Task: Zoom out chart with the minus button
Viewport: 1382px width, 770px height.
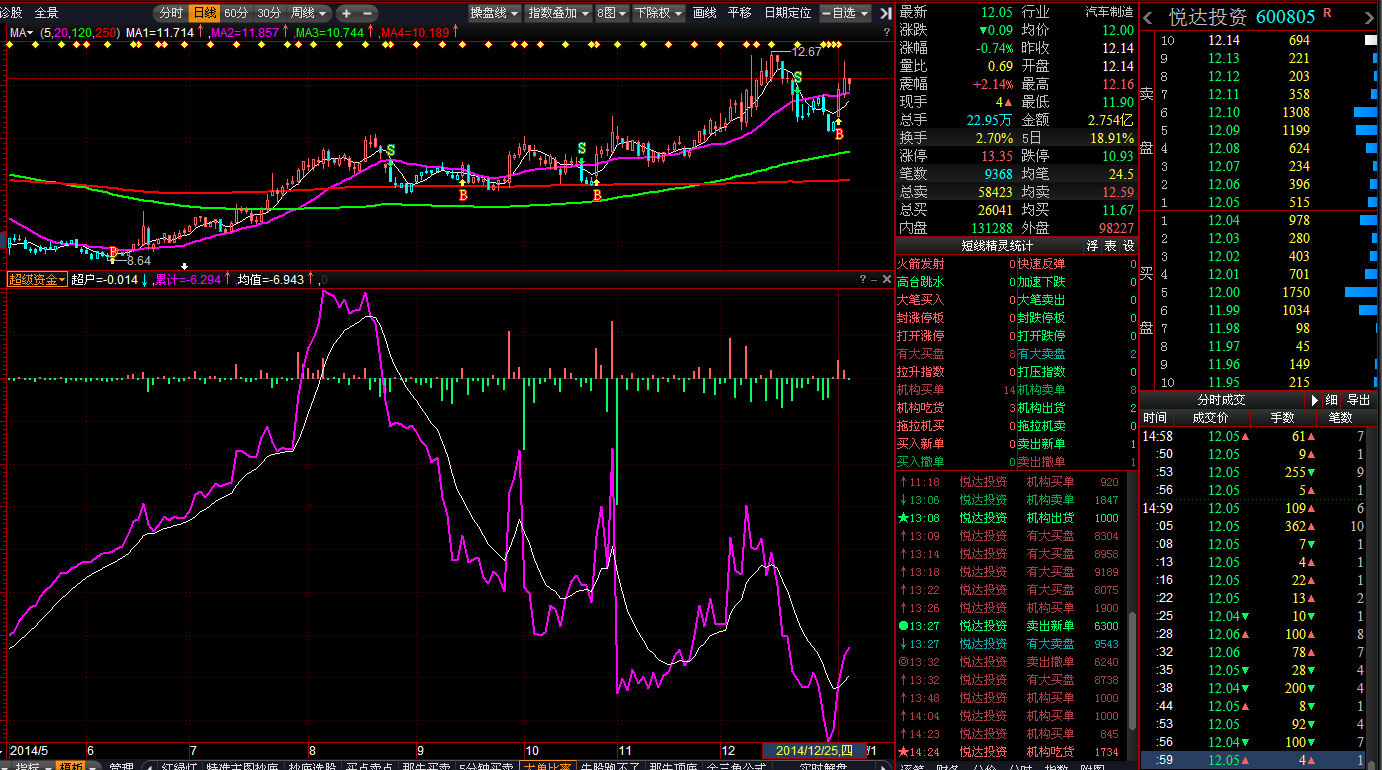Action: pyautogui.click(x=368, y=13)
